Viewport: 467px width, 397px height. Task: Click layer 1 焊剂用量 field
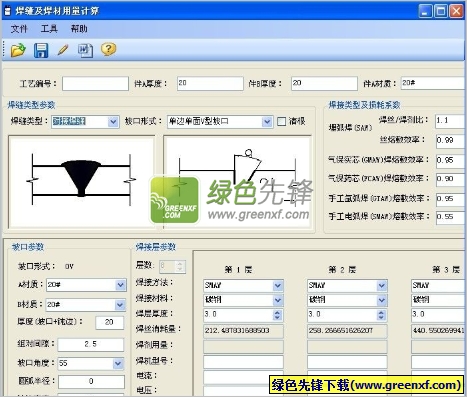click(x=243, y=347)
